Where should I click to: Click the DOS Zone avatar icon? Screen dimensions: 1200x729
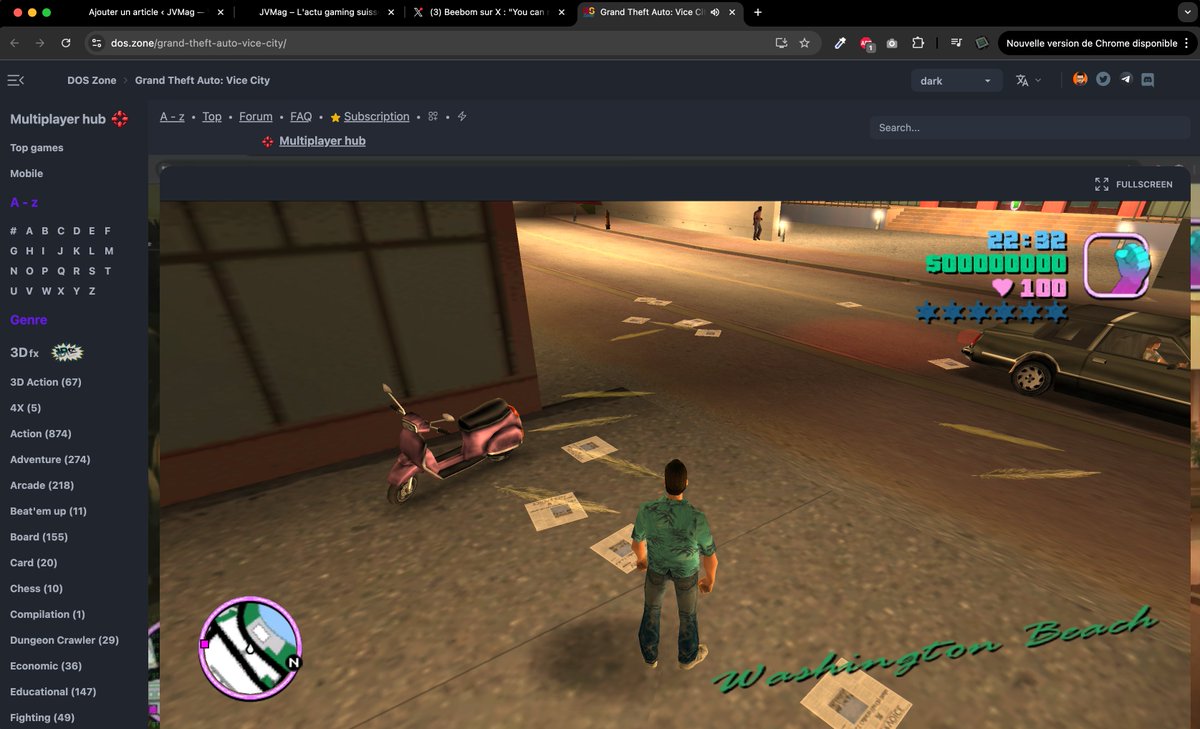tap(1079, 78)
